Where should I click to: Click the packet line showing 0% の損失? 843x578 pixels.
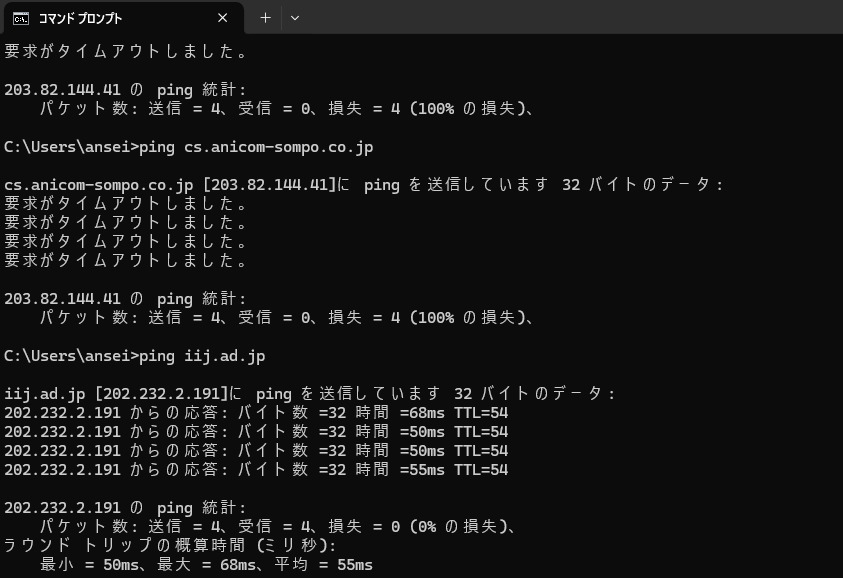tap(278, 526)
